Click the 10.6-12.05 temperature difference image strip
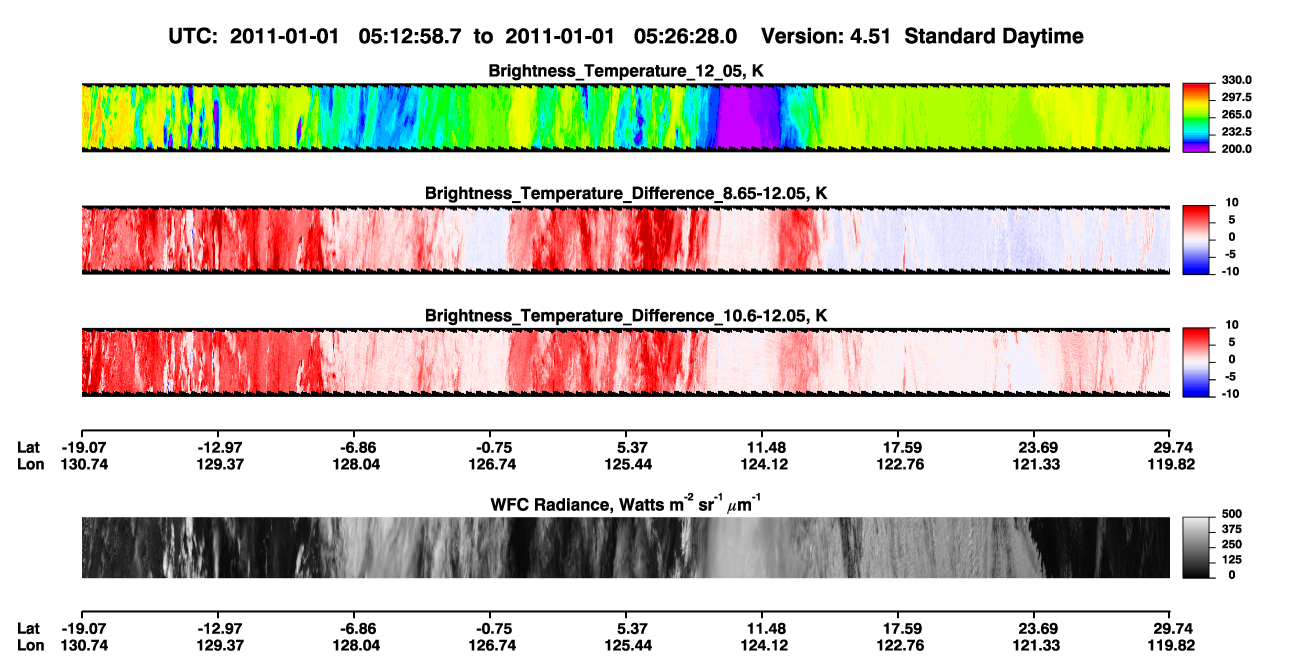The image size is (1300, 667). tap(625, 362)
